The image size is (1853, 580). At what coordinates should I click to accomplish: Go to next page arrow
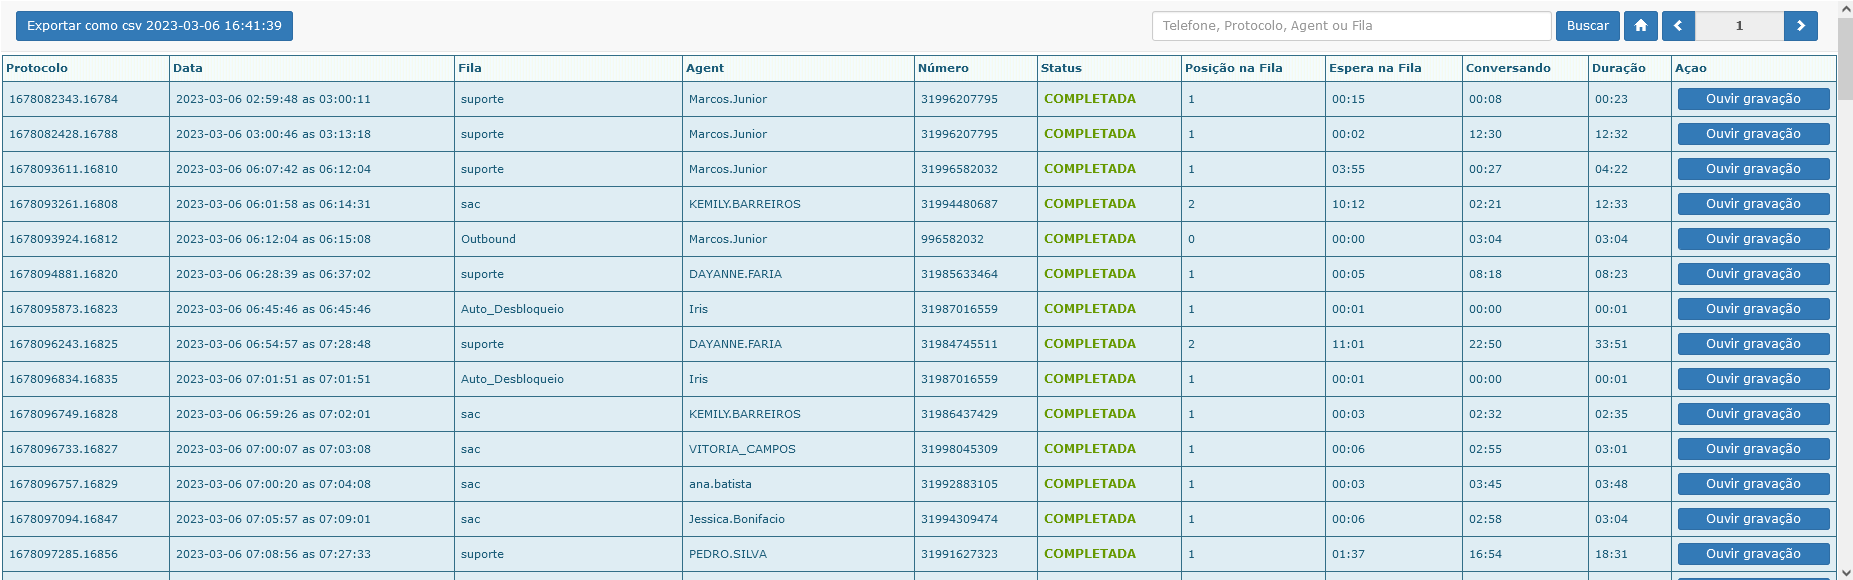tap(1800, 26)
